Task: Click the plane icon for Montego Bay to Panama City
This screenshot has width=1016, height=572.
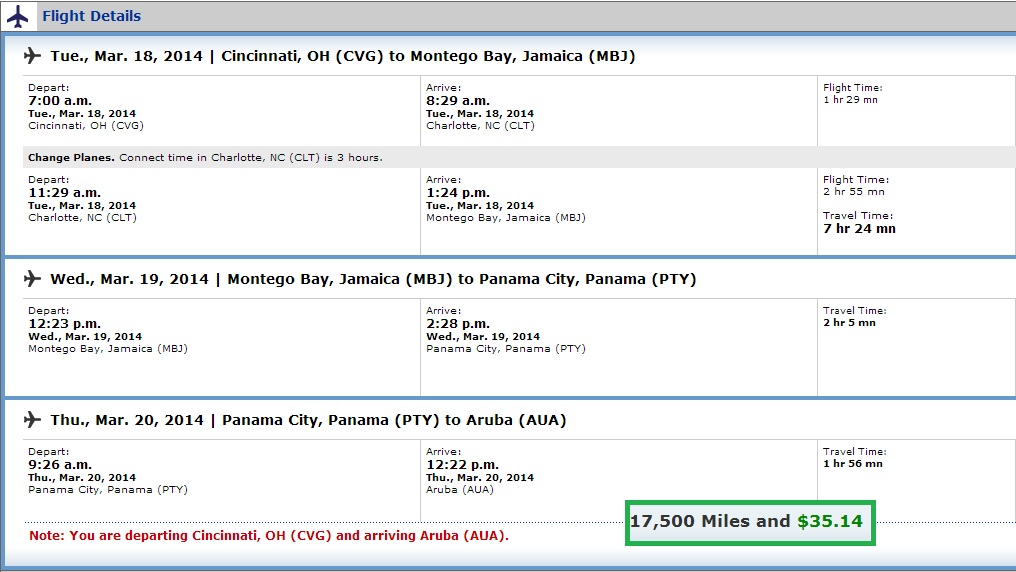Action: (33, 279)
